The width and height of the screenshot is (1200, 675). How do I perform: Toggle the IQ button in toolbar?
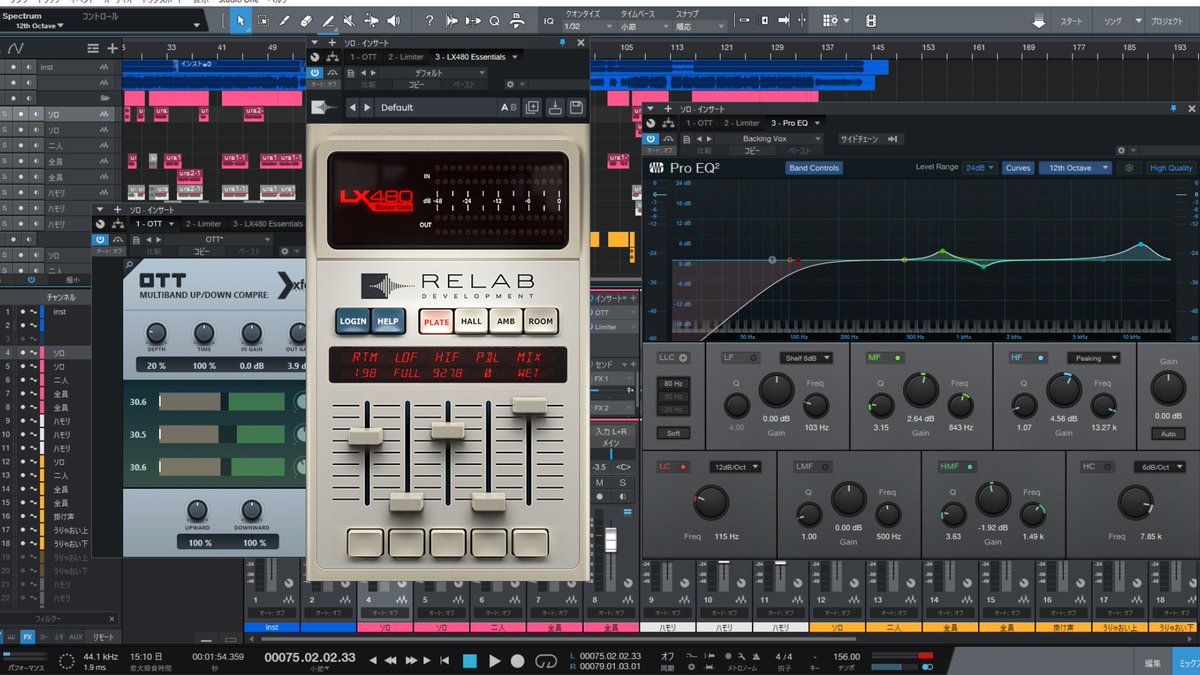(548, 20)
